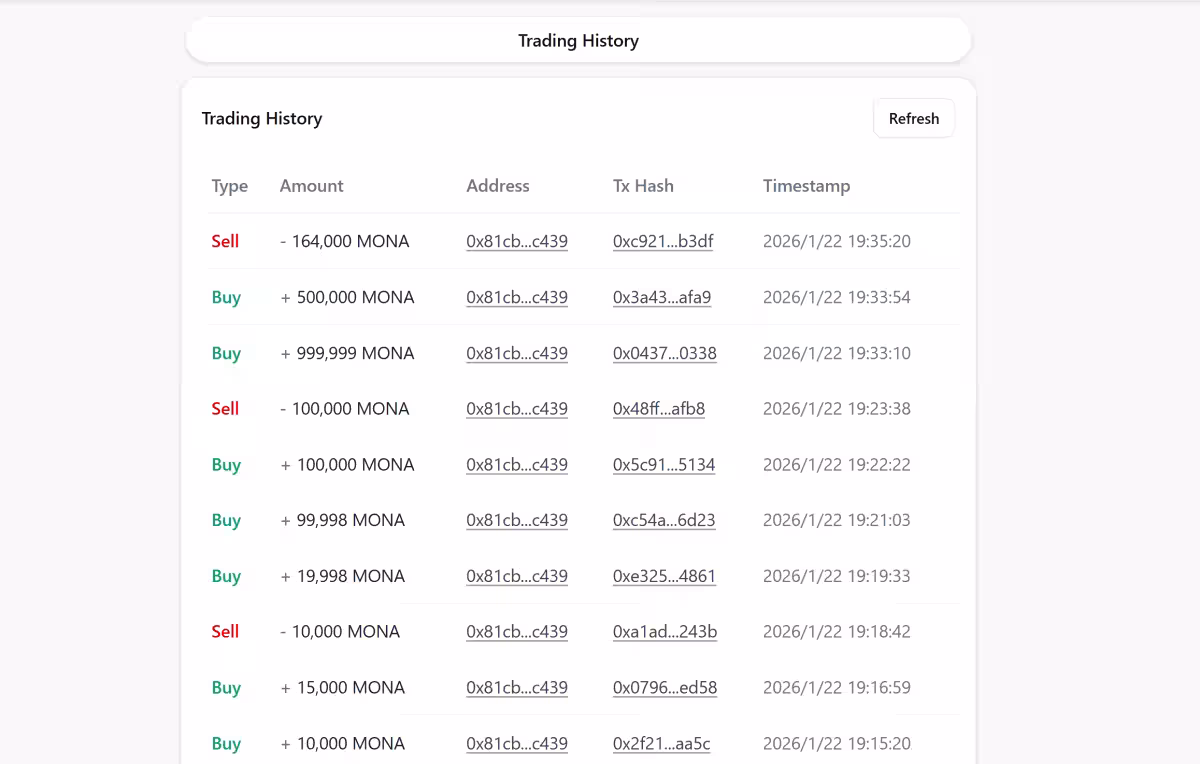Open address link in the 164,000 MONA sell row
This screenshot has width=1200, height=764.
click(x=516, y=241)
